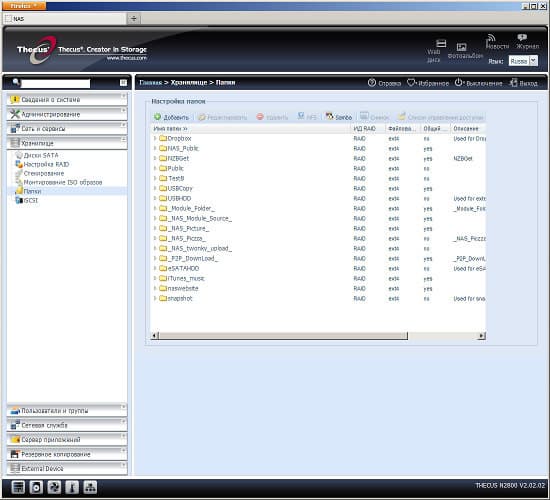The width and height of the screenshot is (550, 500).
Task: Click the horizontal scrollbar thumb of folder list
Action: click(x=283, y=336)
